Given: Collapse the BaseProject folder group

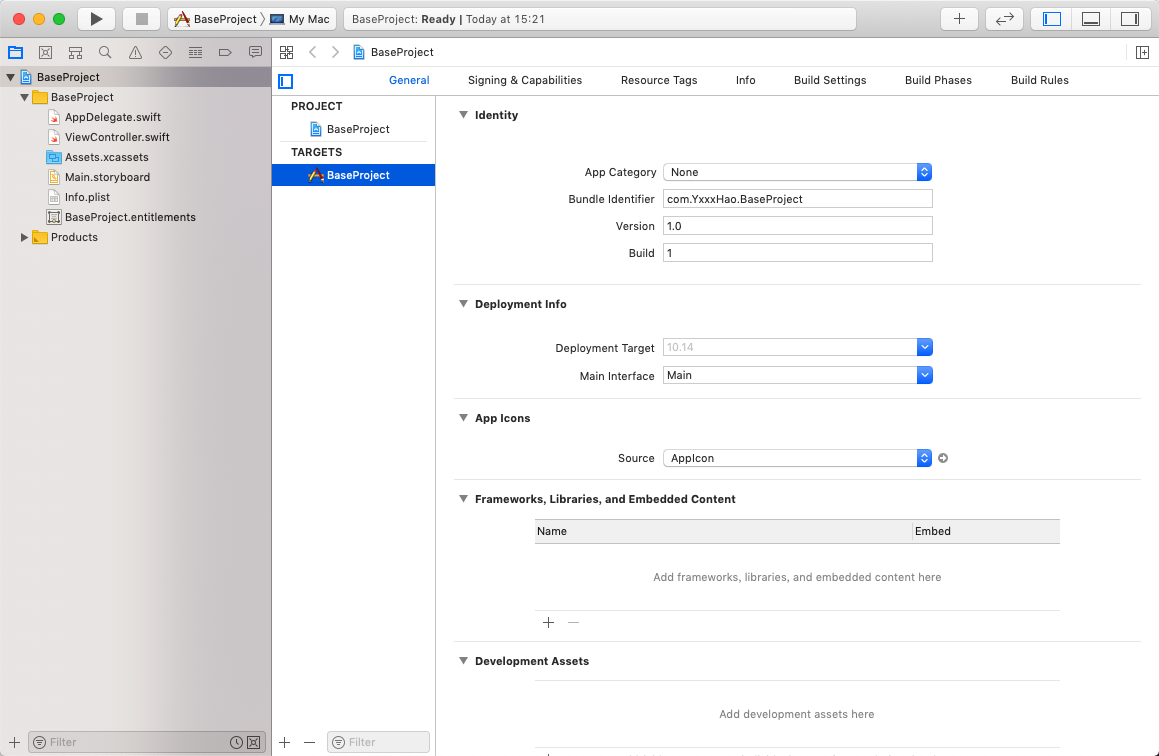Looking at the screenshot, I should click(24, 97).
